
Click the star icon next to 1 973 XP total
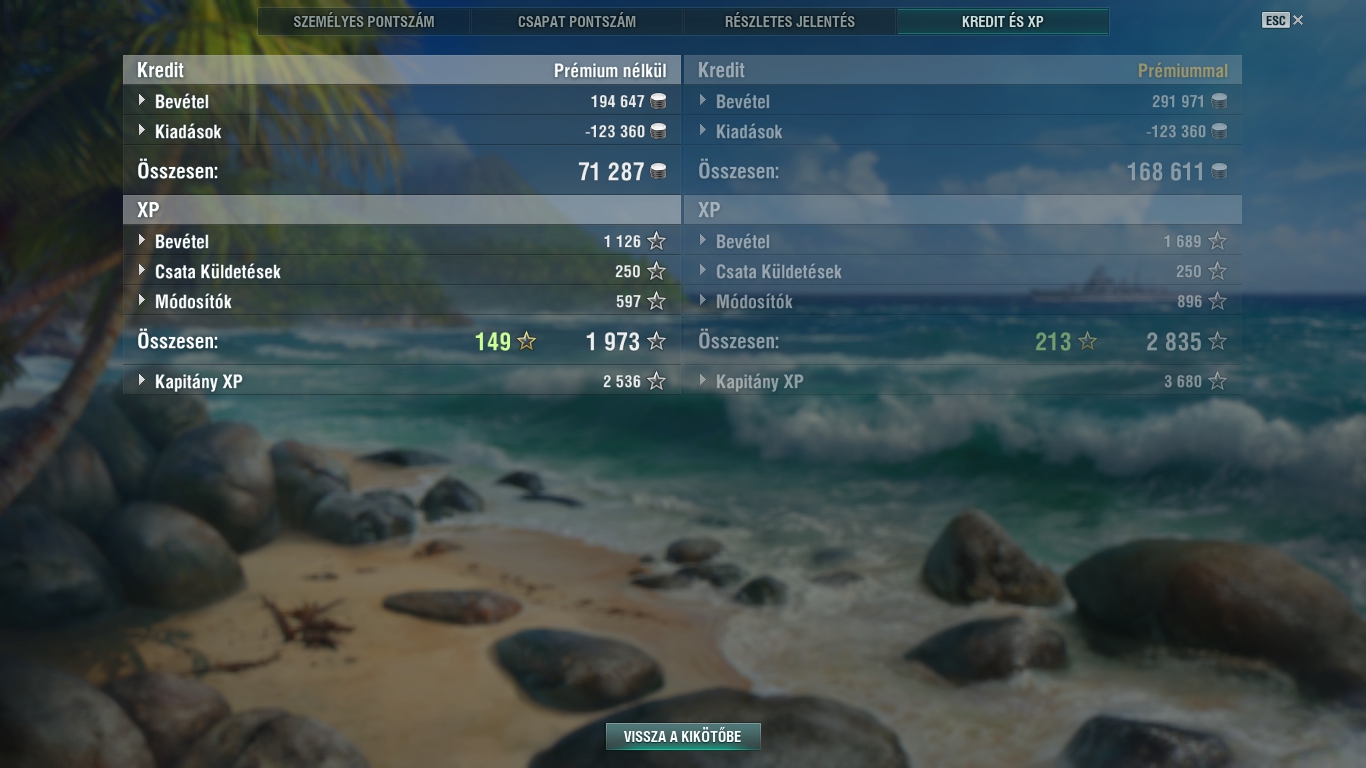tap(656, 341)
